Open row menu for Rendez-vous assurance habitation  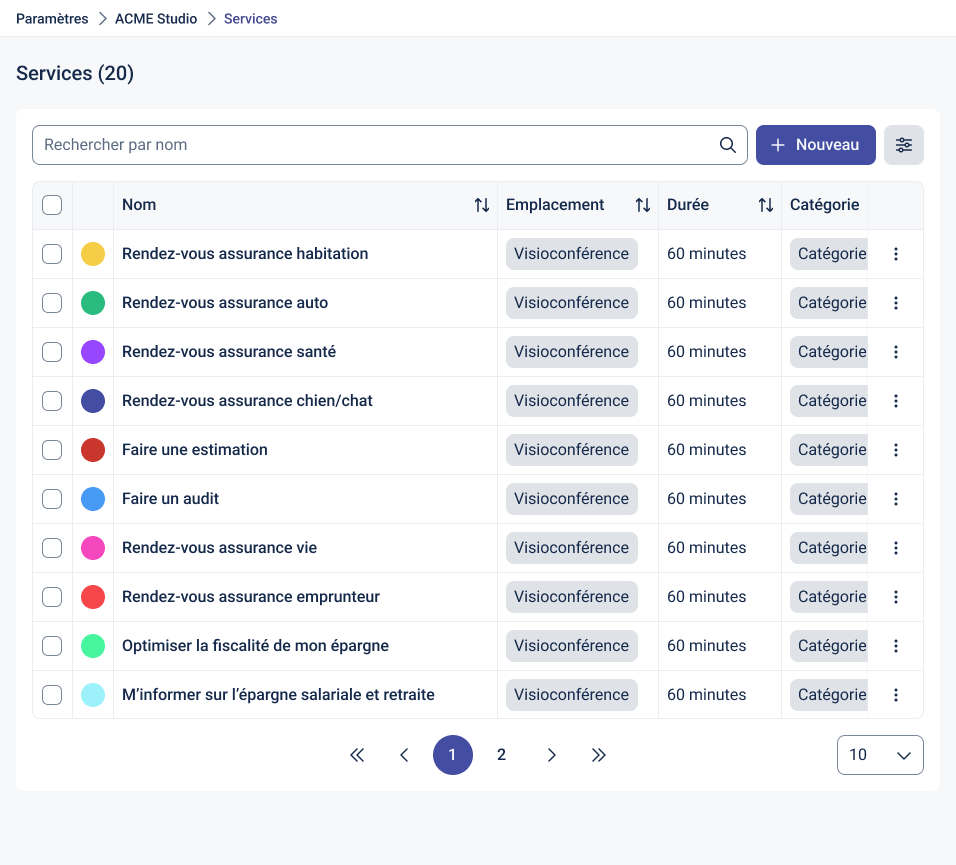tap(896, 254)
